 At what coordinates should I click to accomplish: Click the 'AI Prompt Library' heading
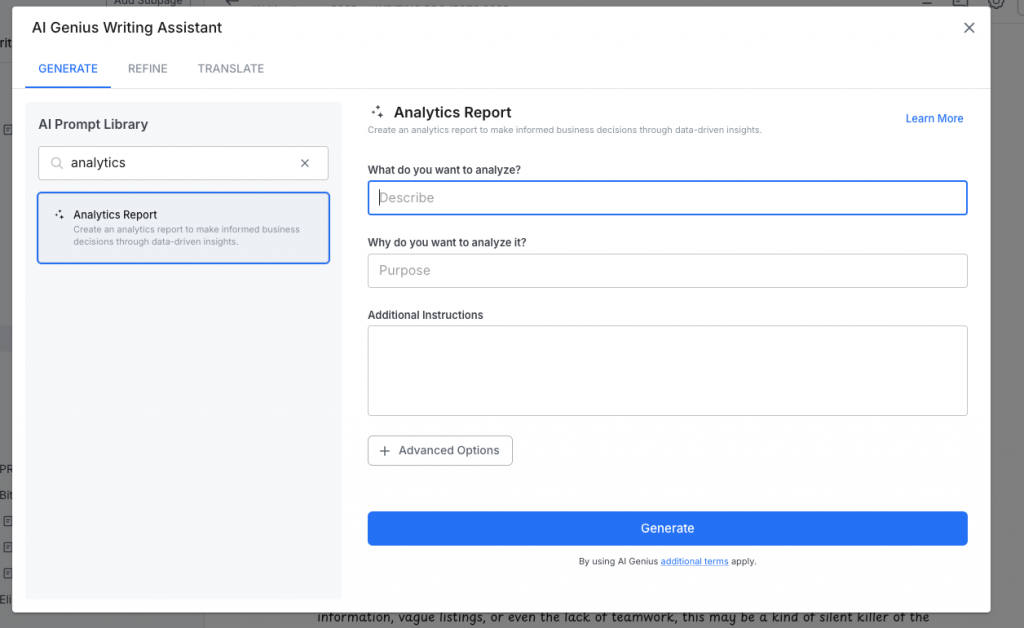tap(93, 124)
